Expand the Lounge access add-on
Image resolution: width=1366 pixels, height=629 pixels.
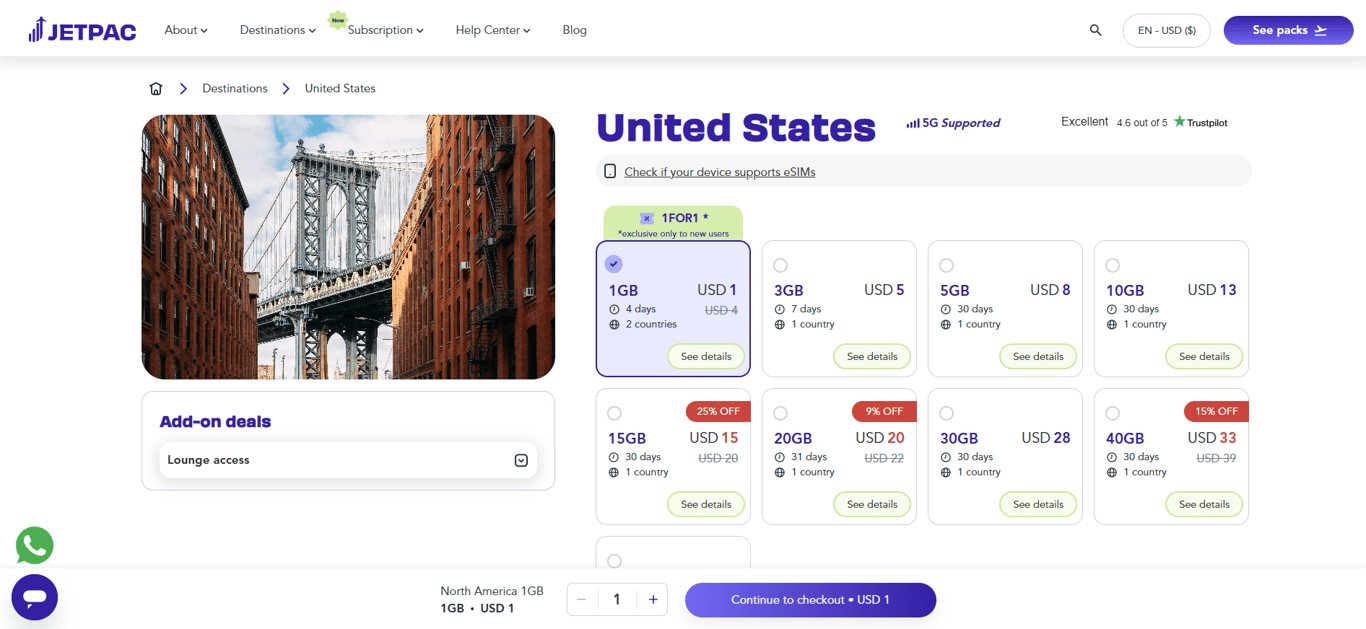[x=348, y=460]
